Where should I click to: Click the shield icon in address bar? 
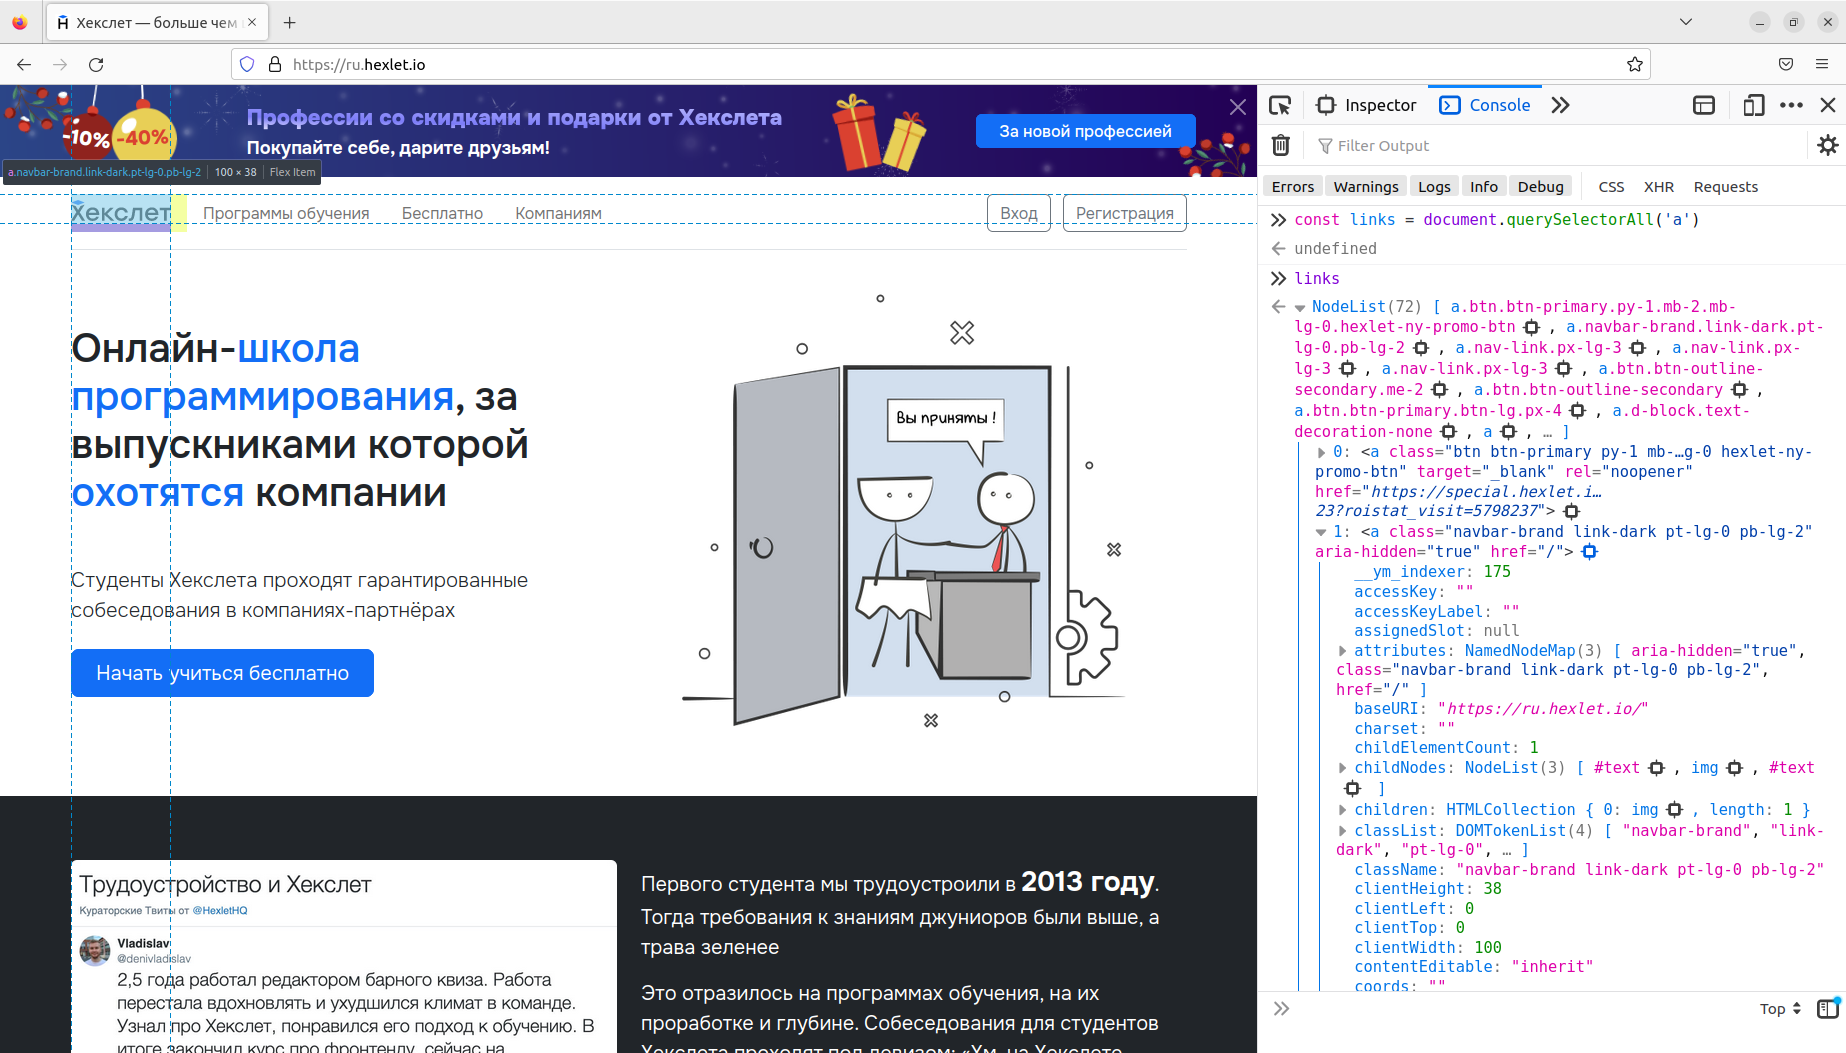pos(246,64)
